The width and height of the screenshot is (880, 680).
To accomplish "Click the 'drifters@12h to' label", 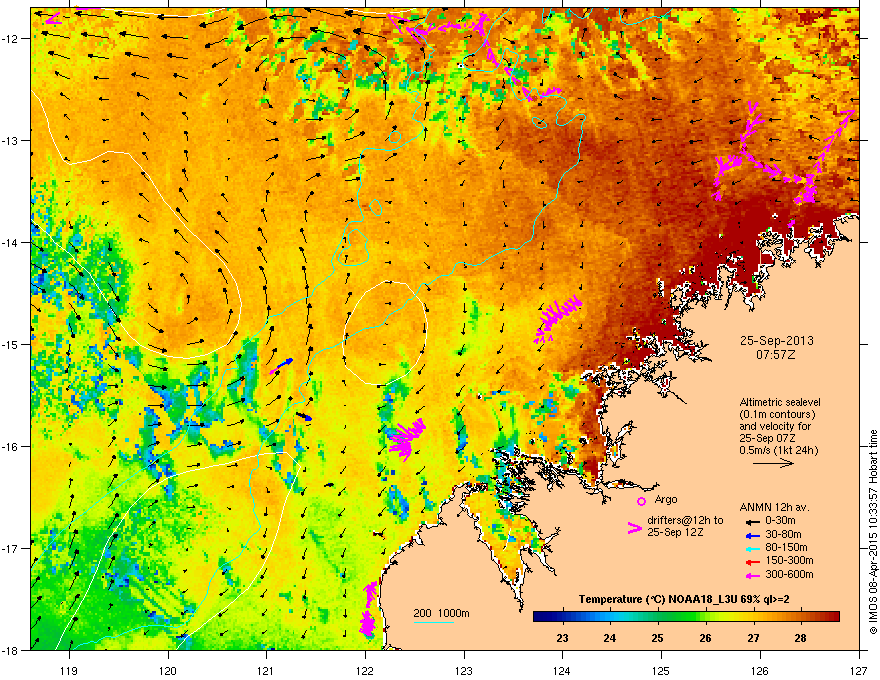I will [x=685, y=521].
